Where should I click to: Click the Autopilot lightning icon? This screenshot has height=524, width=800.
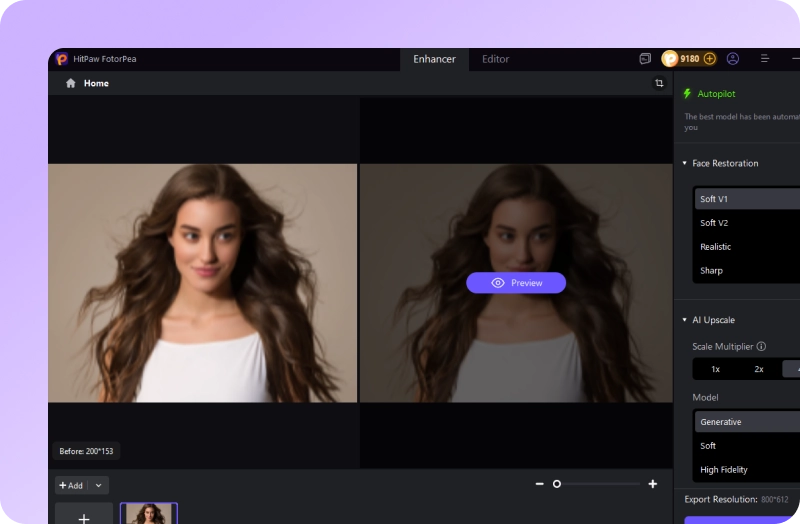[x=687, y=93]
